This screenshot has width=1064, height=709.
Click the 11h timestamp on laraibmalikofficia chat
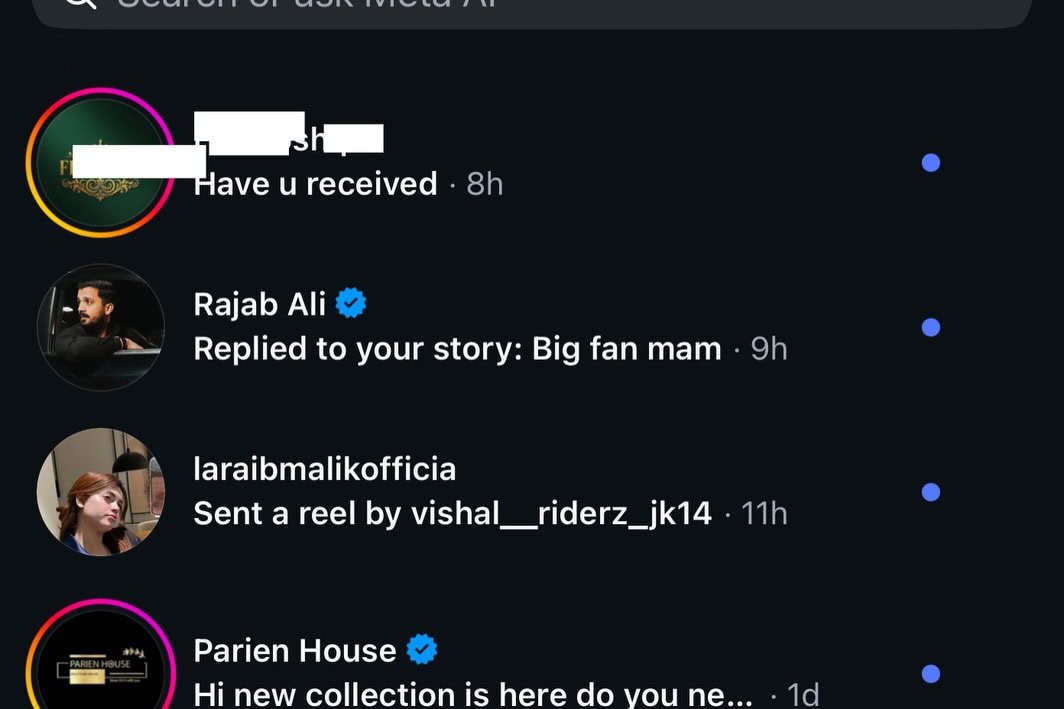pos(765,514)
